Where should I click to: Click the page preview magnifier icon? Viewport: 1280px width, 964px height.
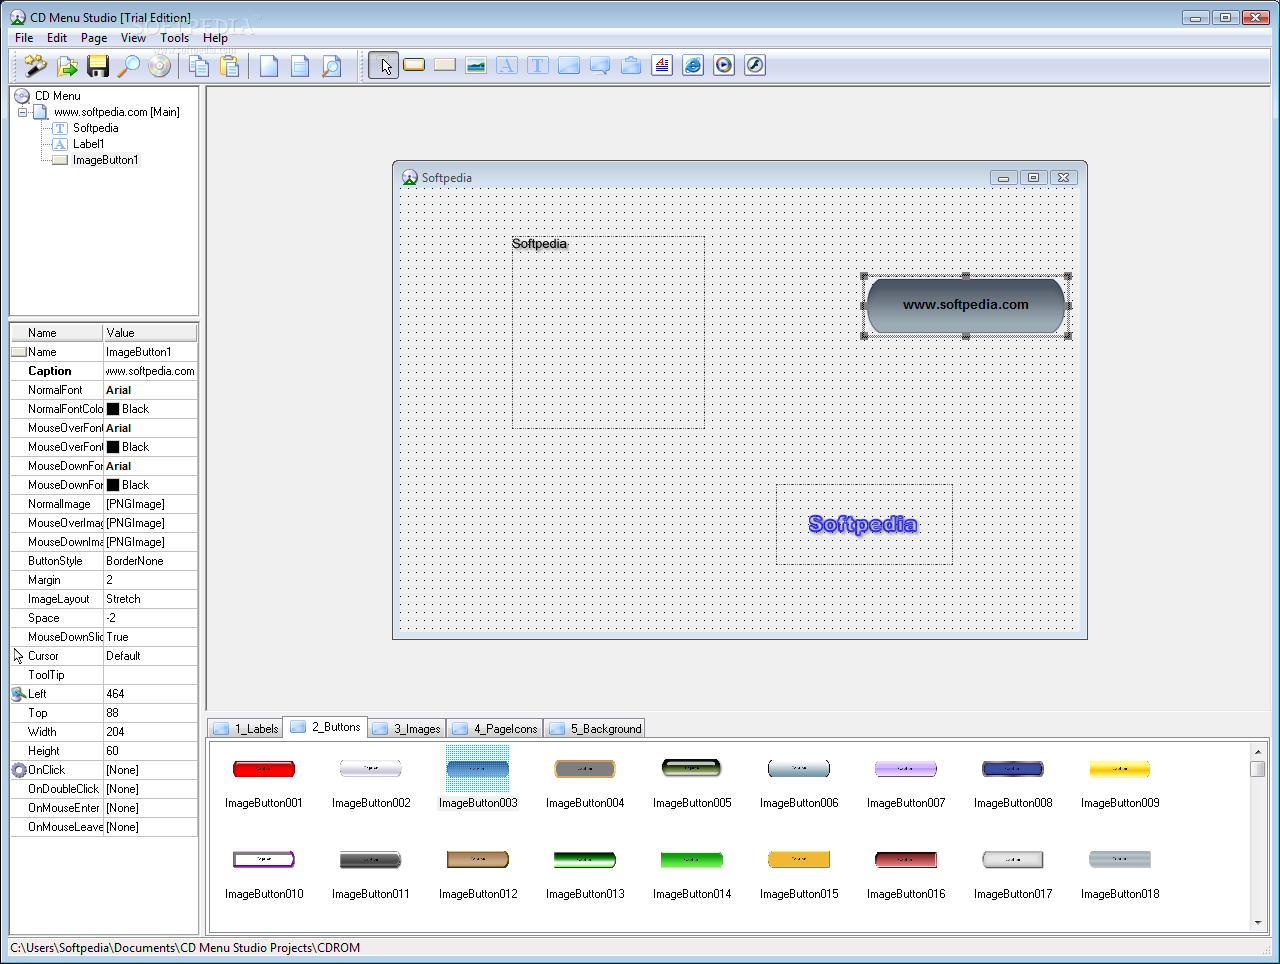click(x=331, y=66)
